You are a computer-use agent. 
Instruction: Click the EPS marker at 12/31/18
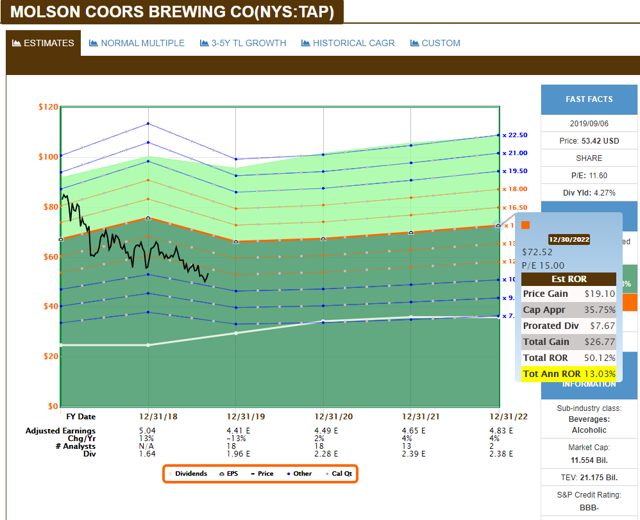pyautogui.click(x=148, y=218)
